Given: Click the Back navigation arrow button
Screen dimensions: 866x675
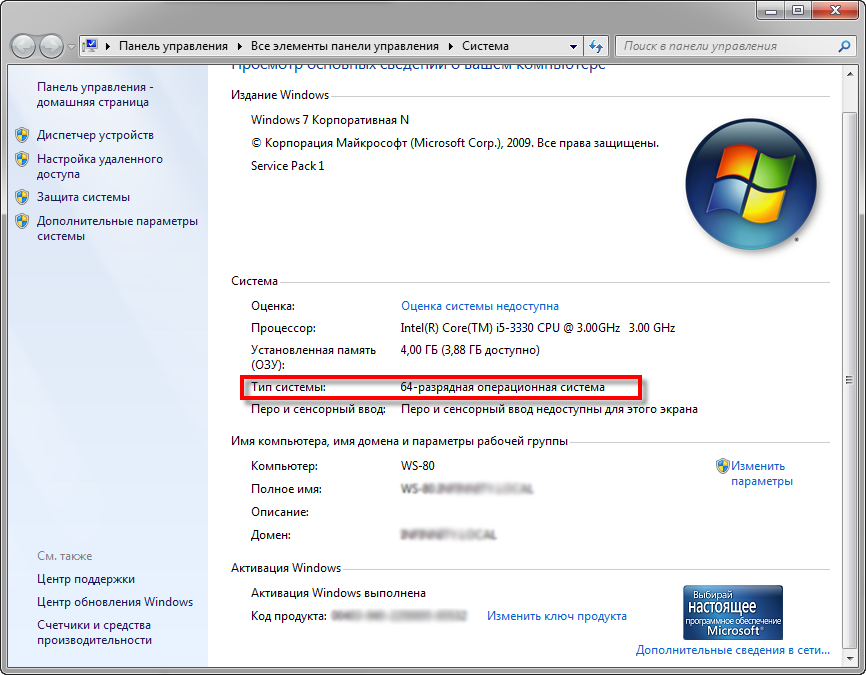Looking at the screenshot, I should pos(23,46).
